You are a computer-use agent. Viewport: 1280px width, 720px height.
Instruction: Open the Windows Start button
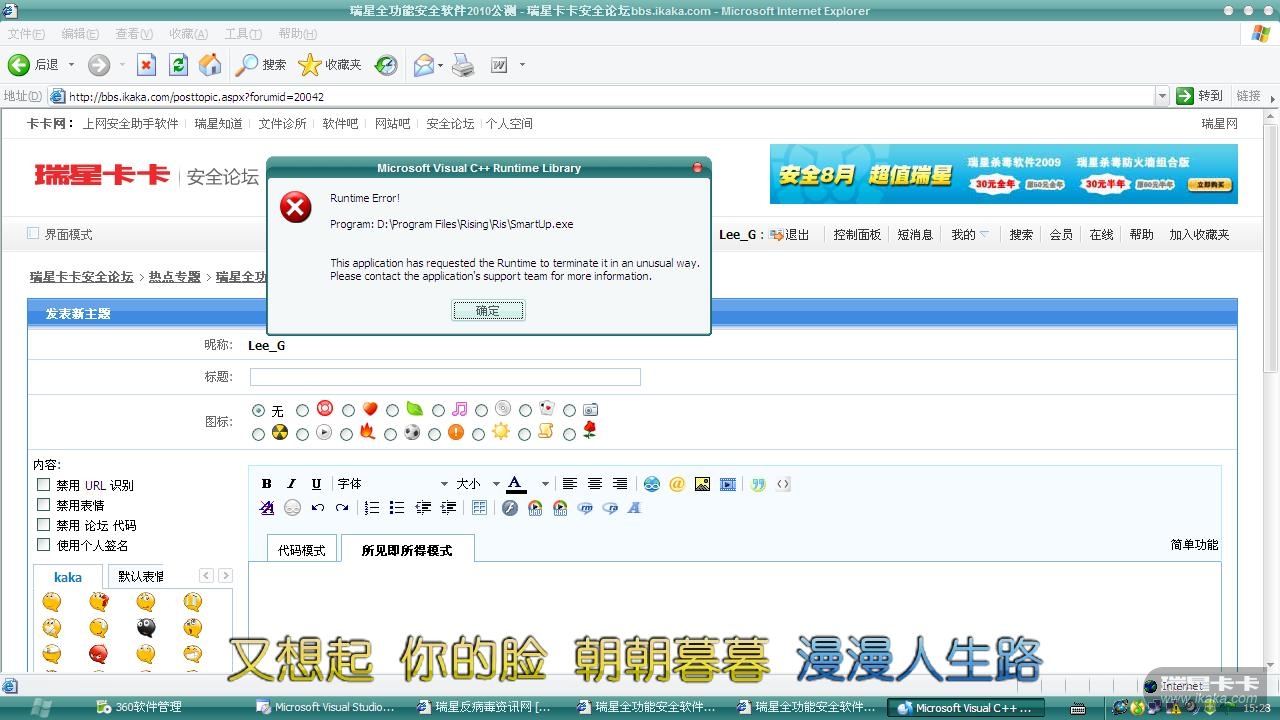(41, 708)
